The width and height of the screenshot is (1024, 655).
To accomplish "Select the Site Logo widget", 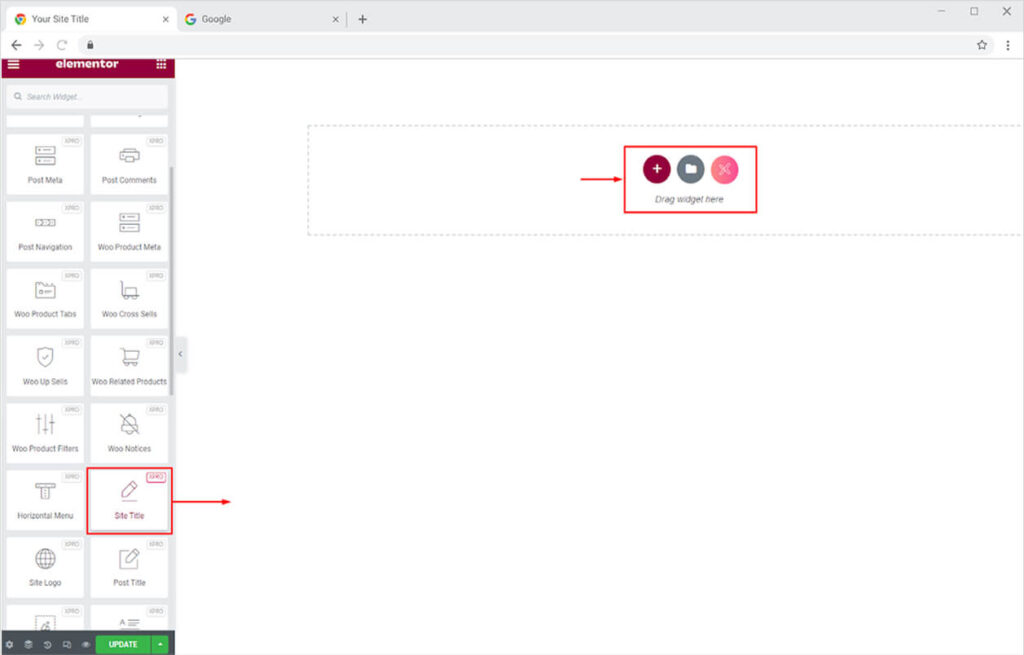I will [45, 566].
